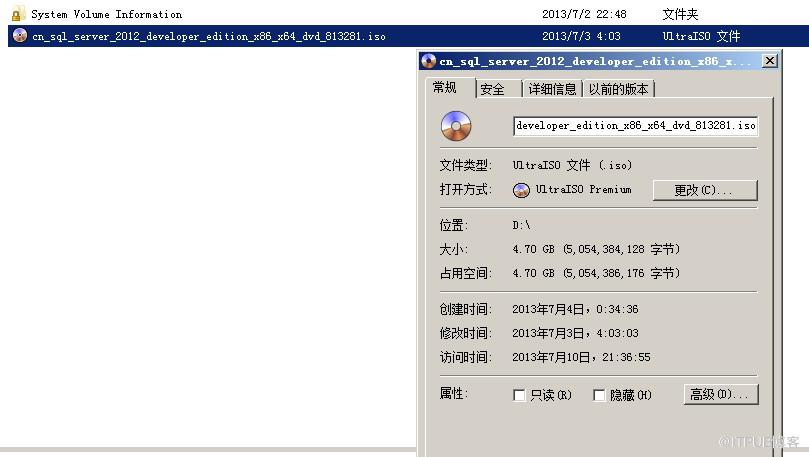Click the 修改时间 label
Viewport: 809px width, 457px height.
click(x=465, y=333)
